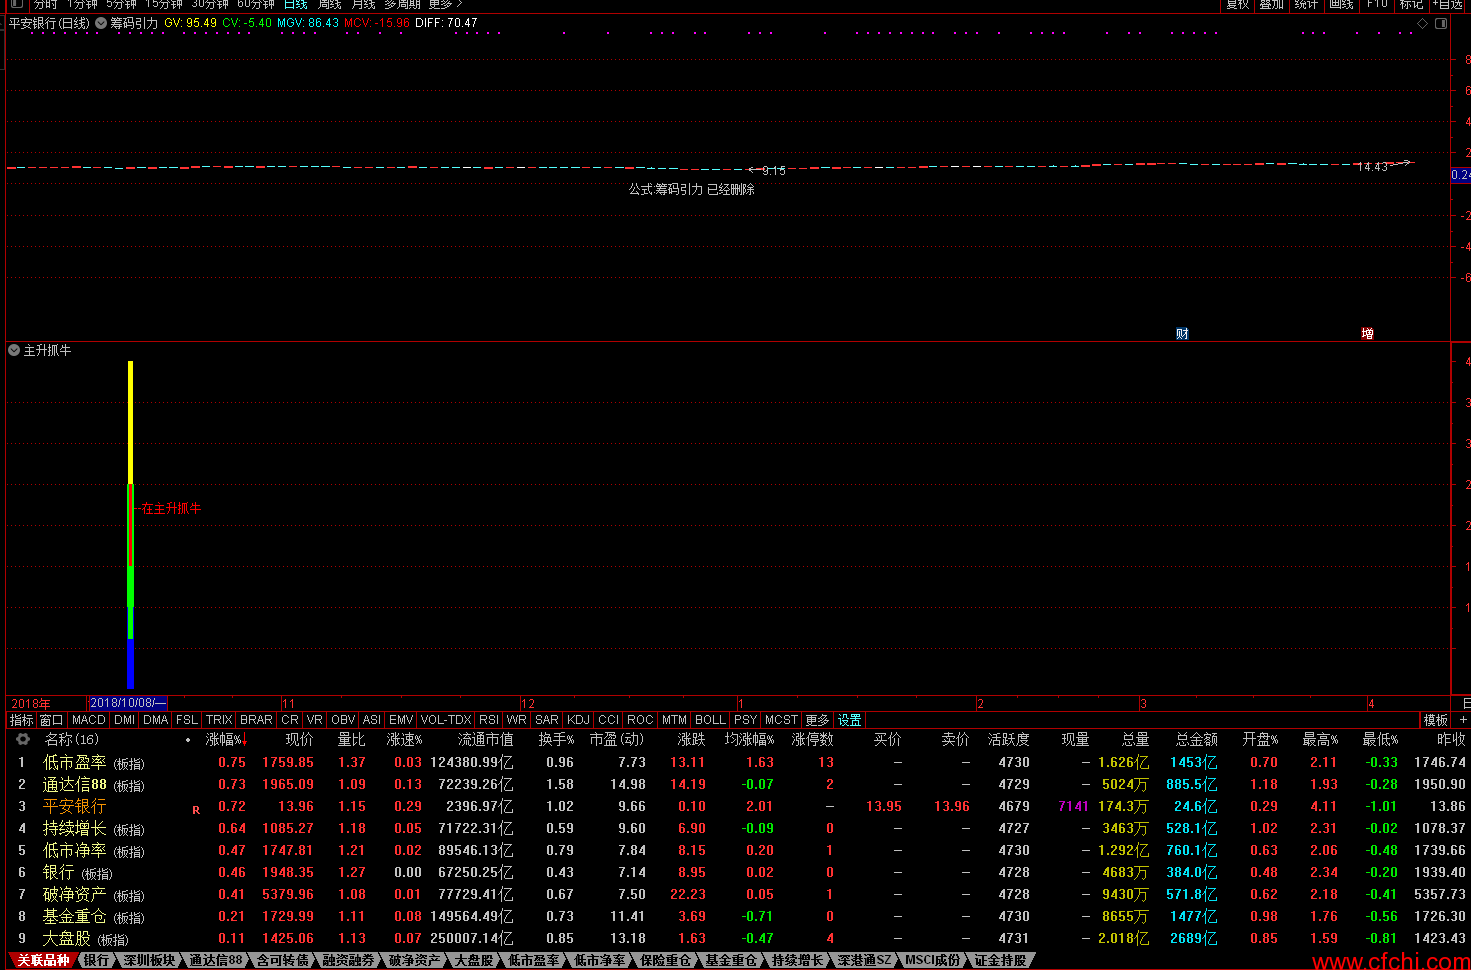Click the diamond marker icon in chart corner

[1423, 23]
